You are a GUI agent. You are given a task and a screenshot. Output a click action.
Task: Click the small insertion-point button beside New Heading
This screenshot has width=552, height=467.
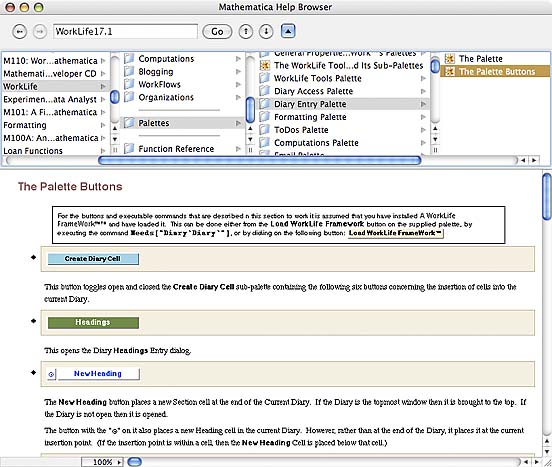[51, 374]
